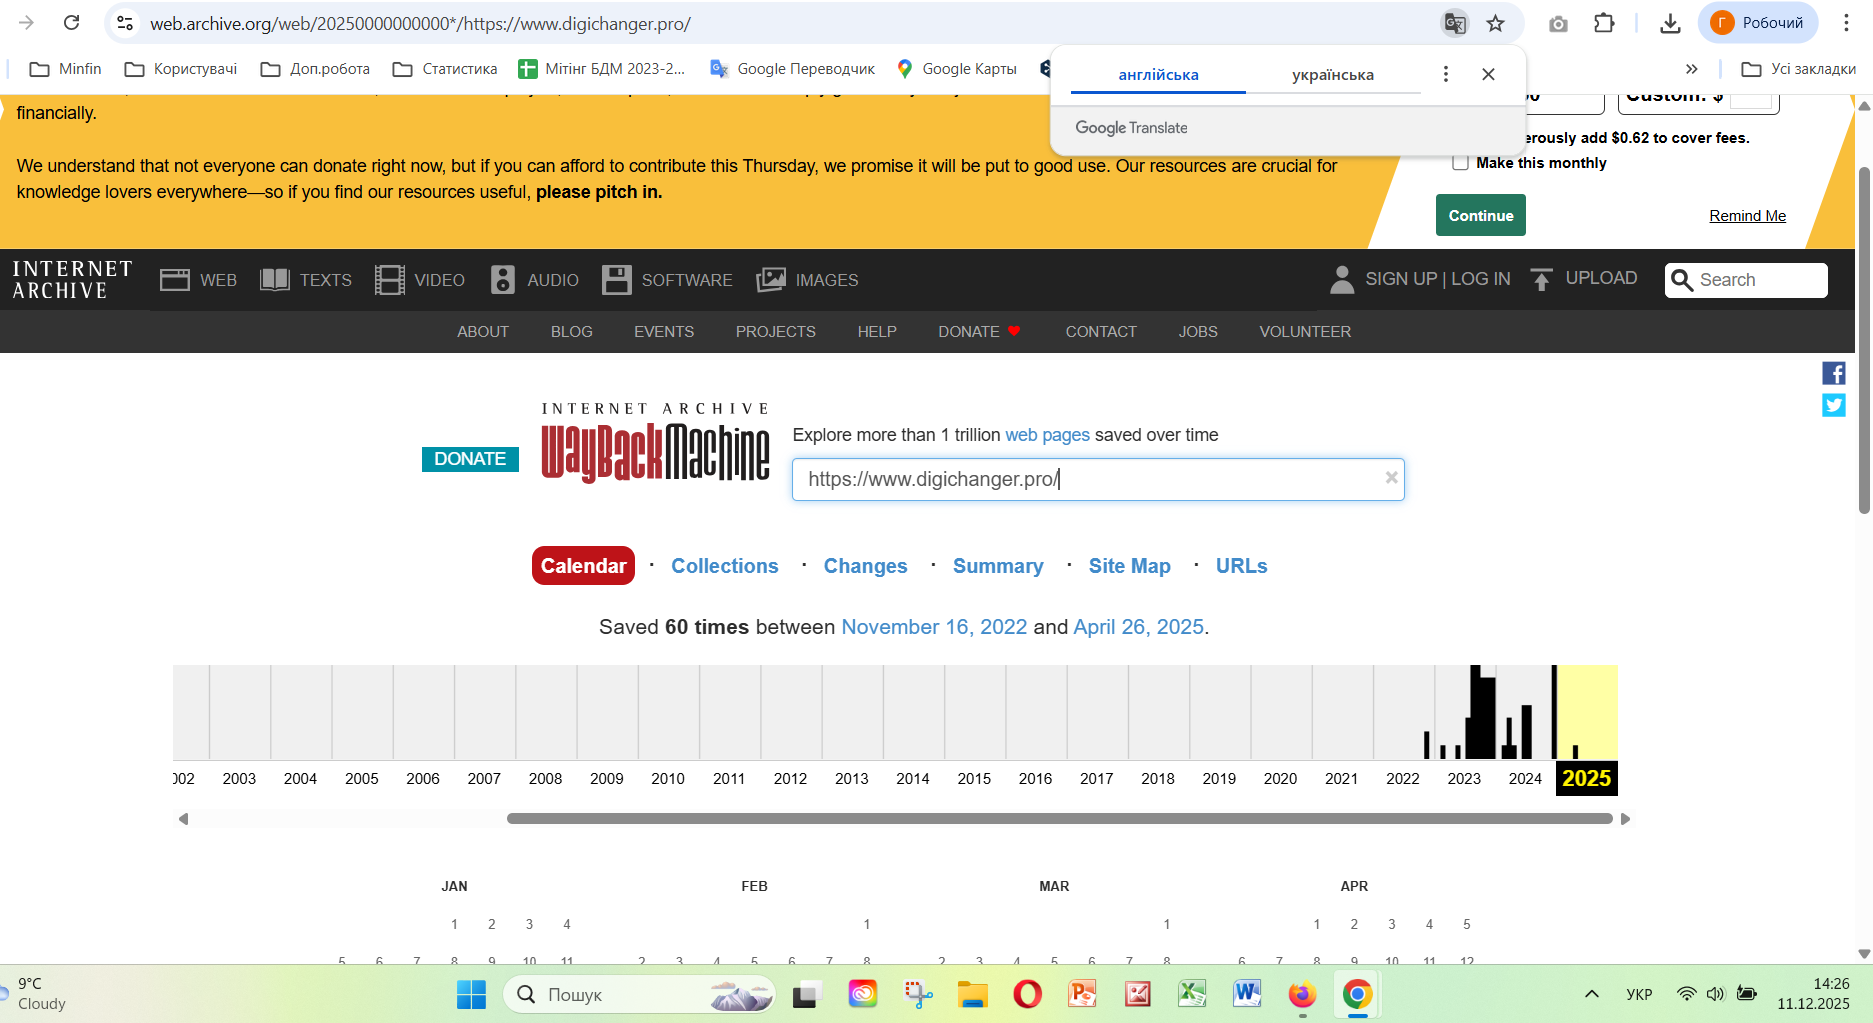Open the Images section picture icon
This screenshot has height=1023, width=1873.
[x=771, y=280]
